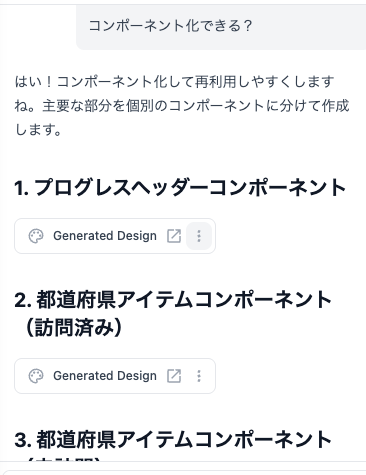Open second Generated Design via external-link icon
366x475 pixels.
tap(174, 376)
